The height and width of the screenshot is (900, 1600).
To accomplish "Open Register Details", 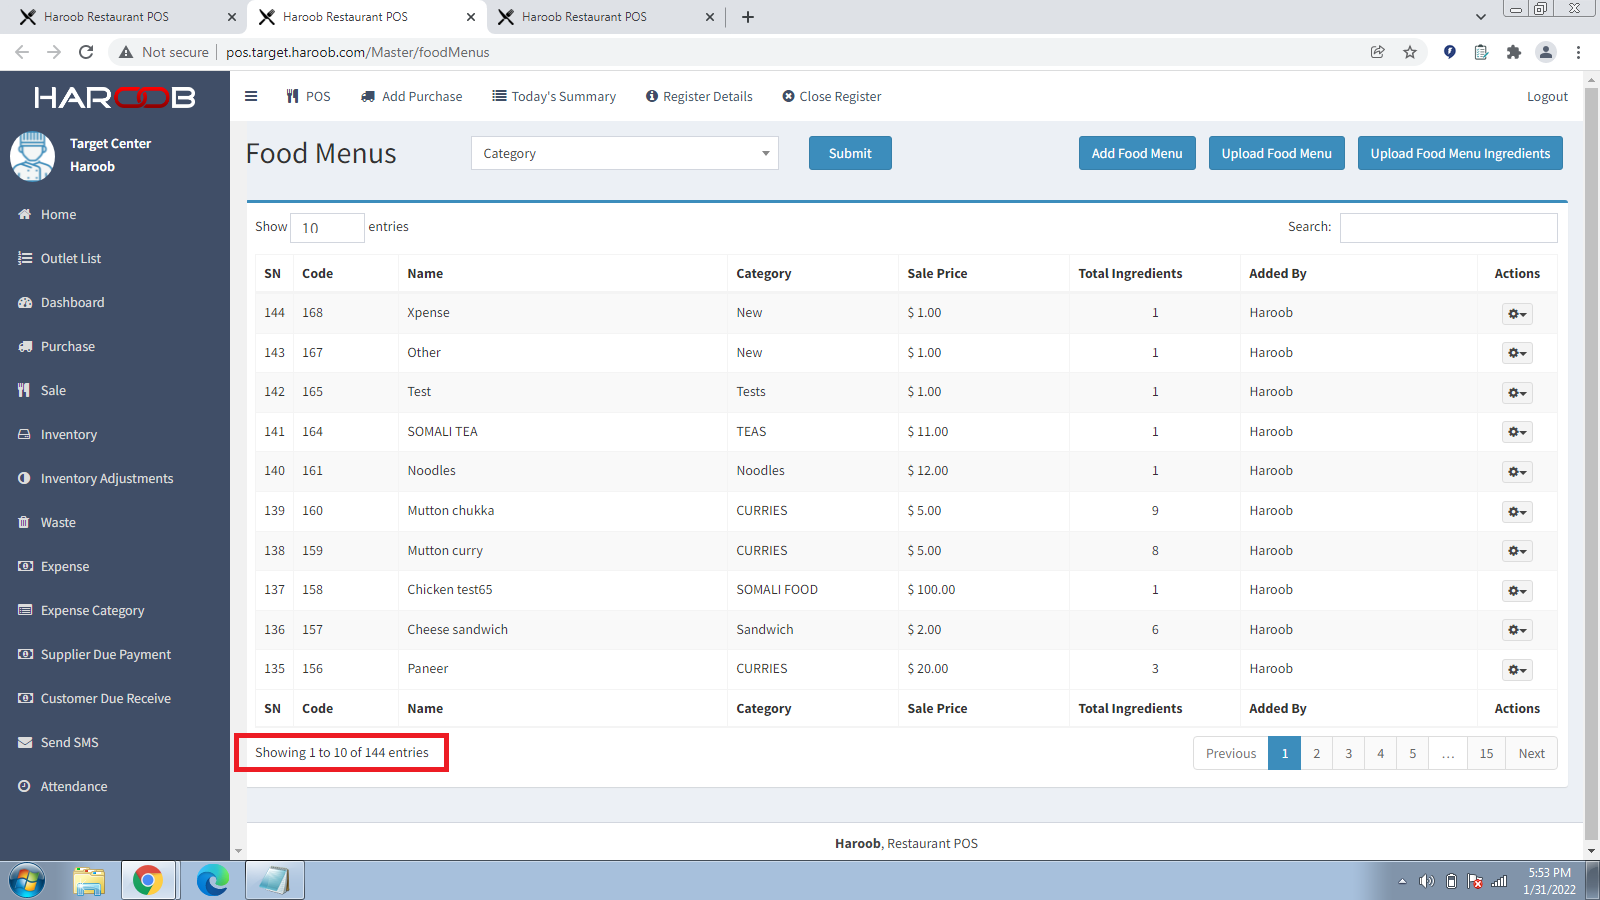I will [699, 96].
